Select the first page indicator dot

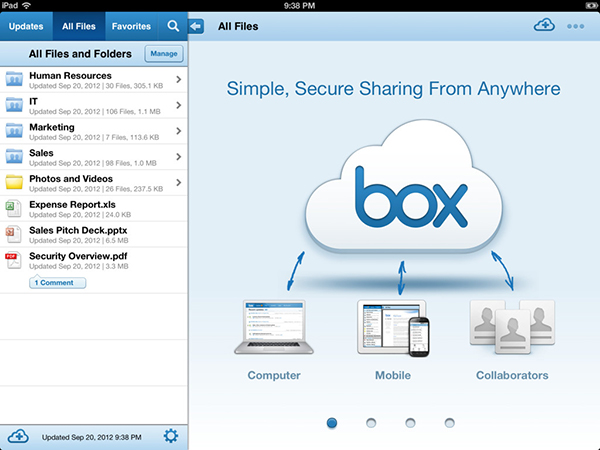[x=332, y=423]
